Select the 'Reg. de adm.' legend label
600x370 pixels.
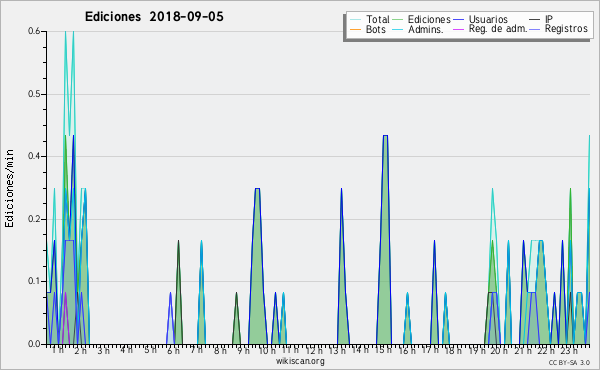(x=498, y=29)
